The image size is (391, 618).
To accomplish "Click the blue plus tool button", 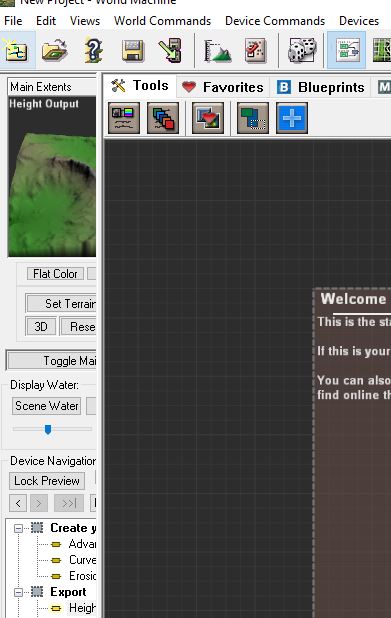I will click(x=292, y=118).
